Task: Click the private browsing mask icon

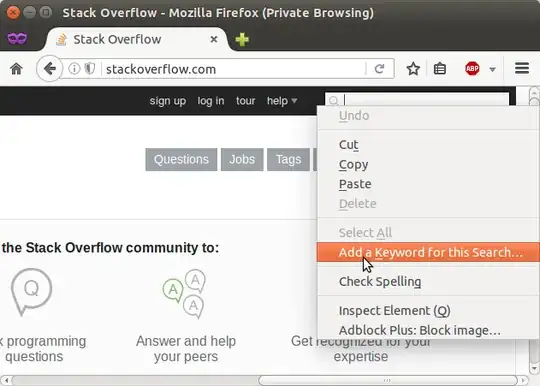Action: point(17,38)
